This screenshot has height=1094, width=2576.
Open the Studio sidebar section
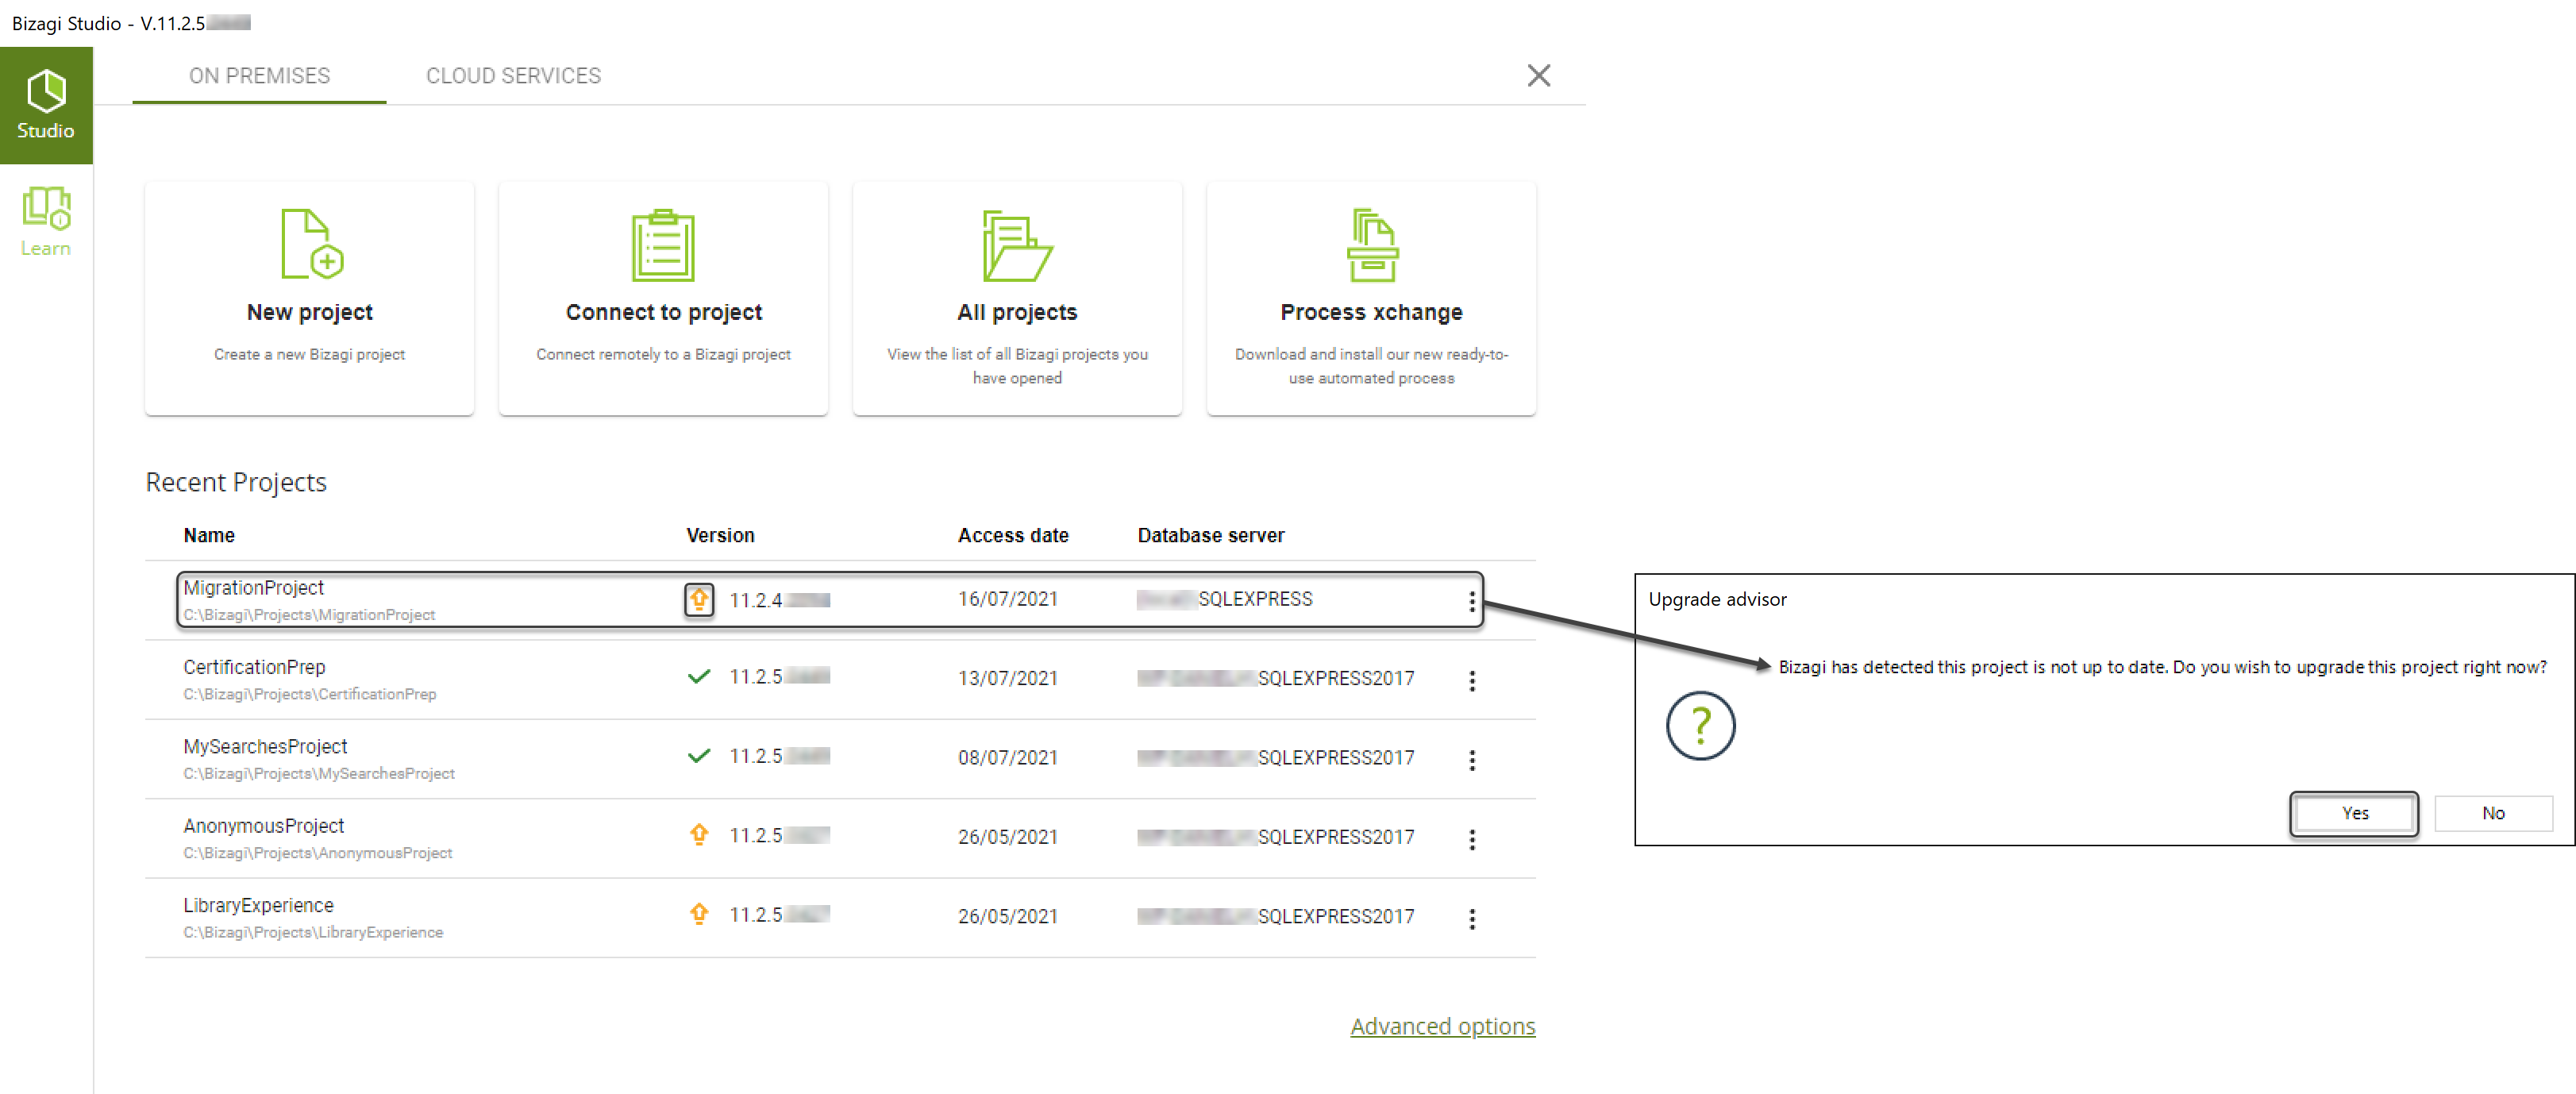coord(46,105)
